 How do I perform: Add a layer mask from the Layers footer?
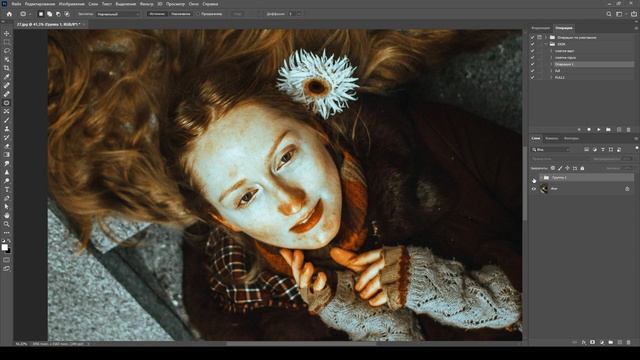(592, 342)
